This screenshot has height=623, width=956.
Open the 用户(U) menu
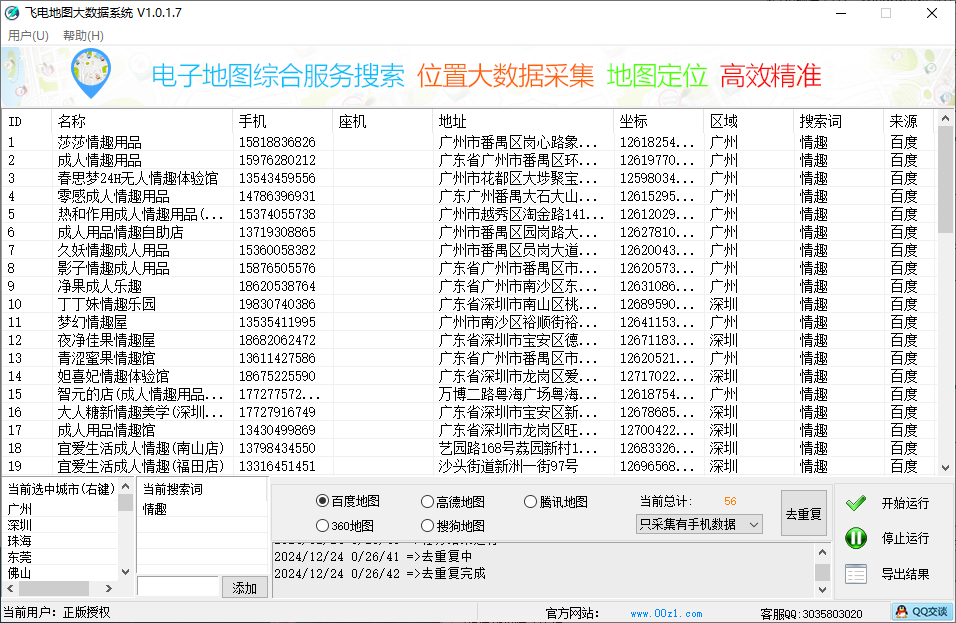click(x=28, y=35)
